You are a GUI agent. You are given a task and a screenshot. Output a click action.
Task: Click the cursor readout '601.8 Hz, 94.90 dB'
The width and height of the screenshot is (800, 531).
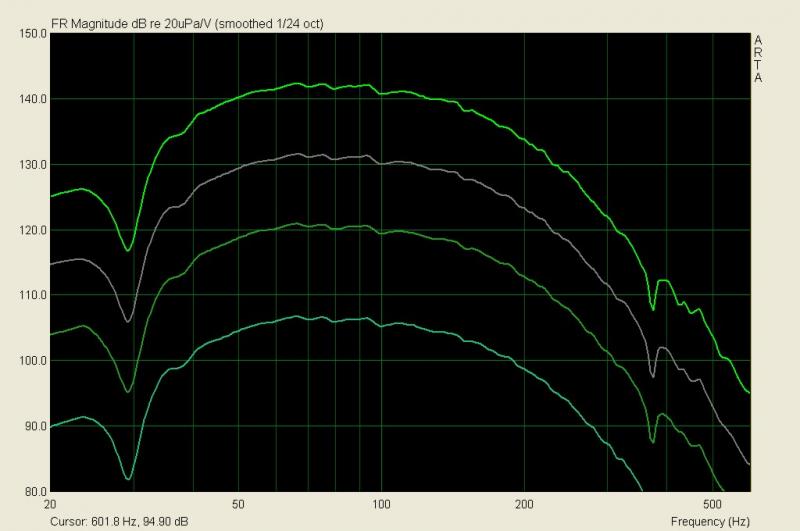pos(139,522)
